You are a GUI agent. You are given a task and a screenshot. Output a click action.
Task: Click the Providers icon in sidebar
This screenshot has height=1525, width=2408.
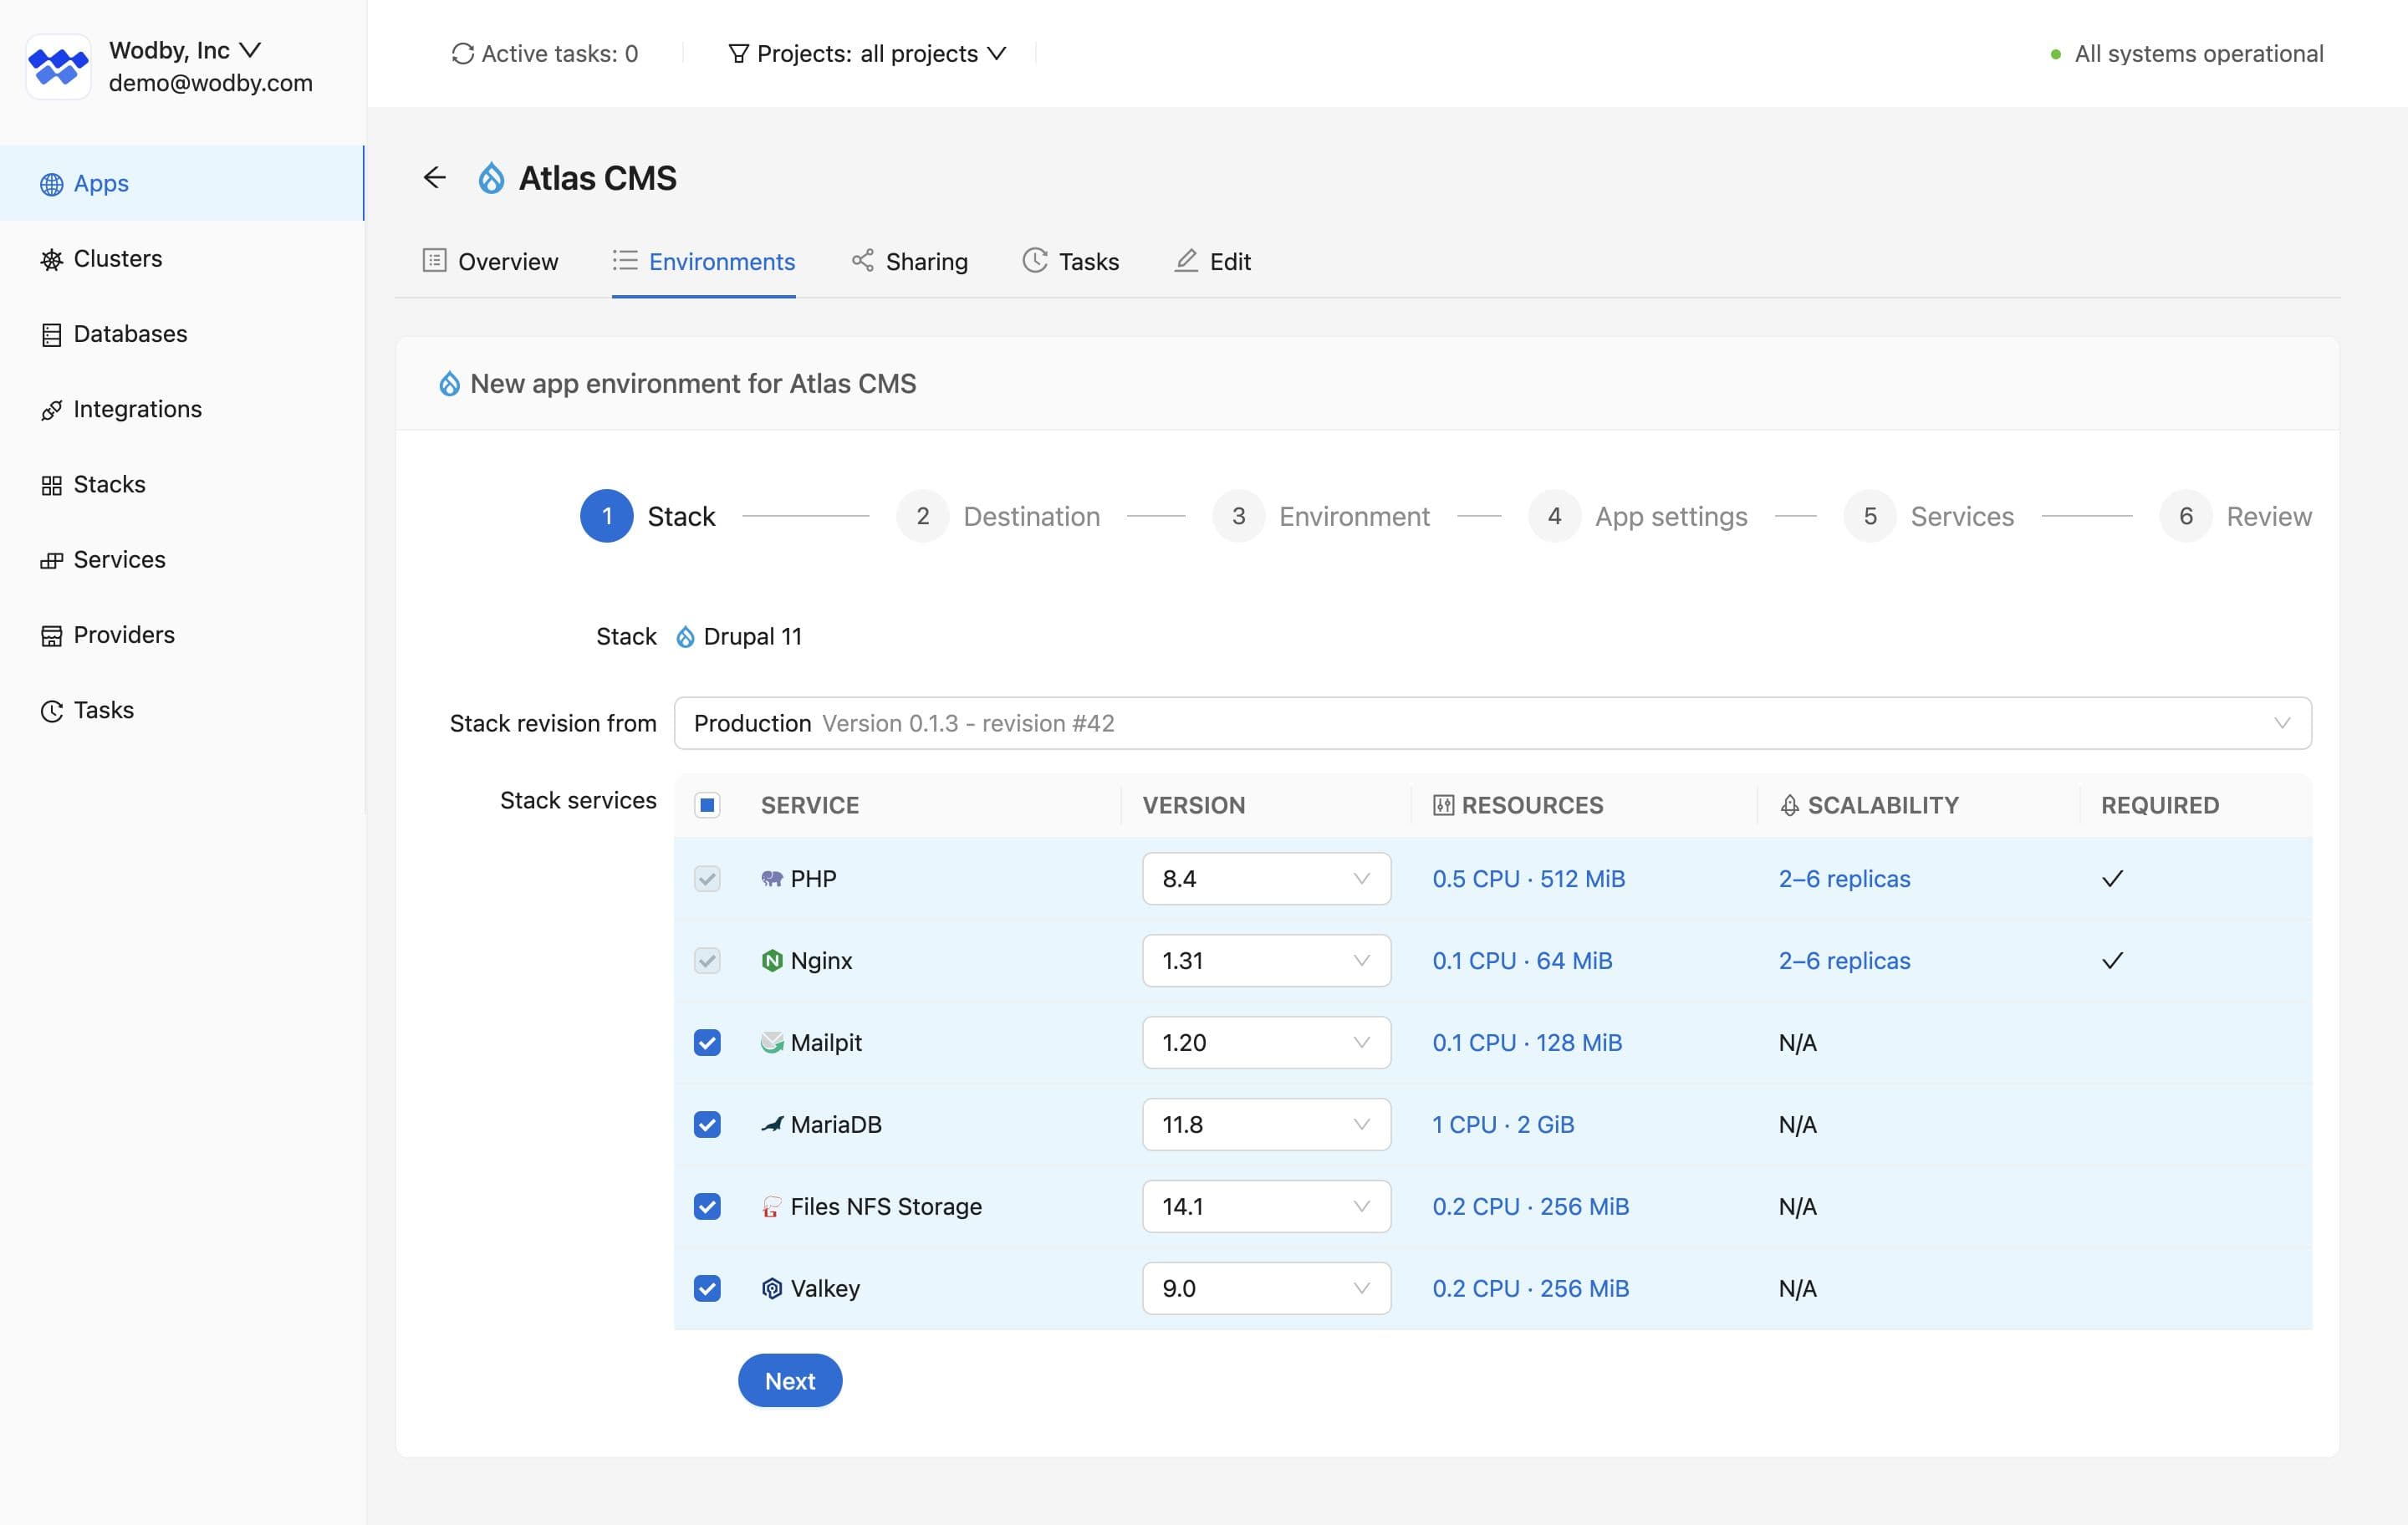pos(51,636)
